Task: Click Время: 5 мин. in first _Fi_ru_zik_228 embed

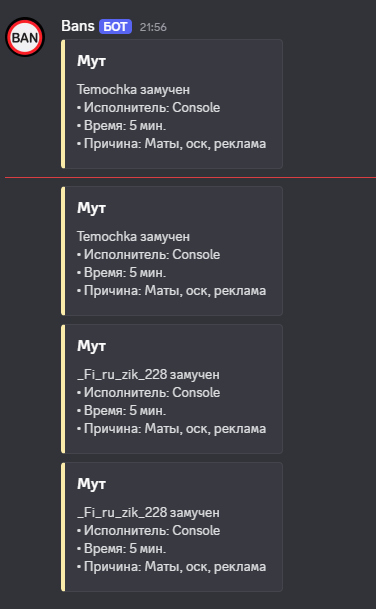Action: 121,411
